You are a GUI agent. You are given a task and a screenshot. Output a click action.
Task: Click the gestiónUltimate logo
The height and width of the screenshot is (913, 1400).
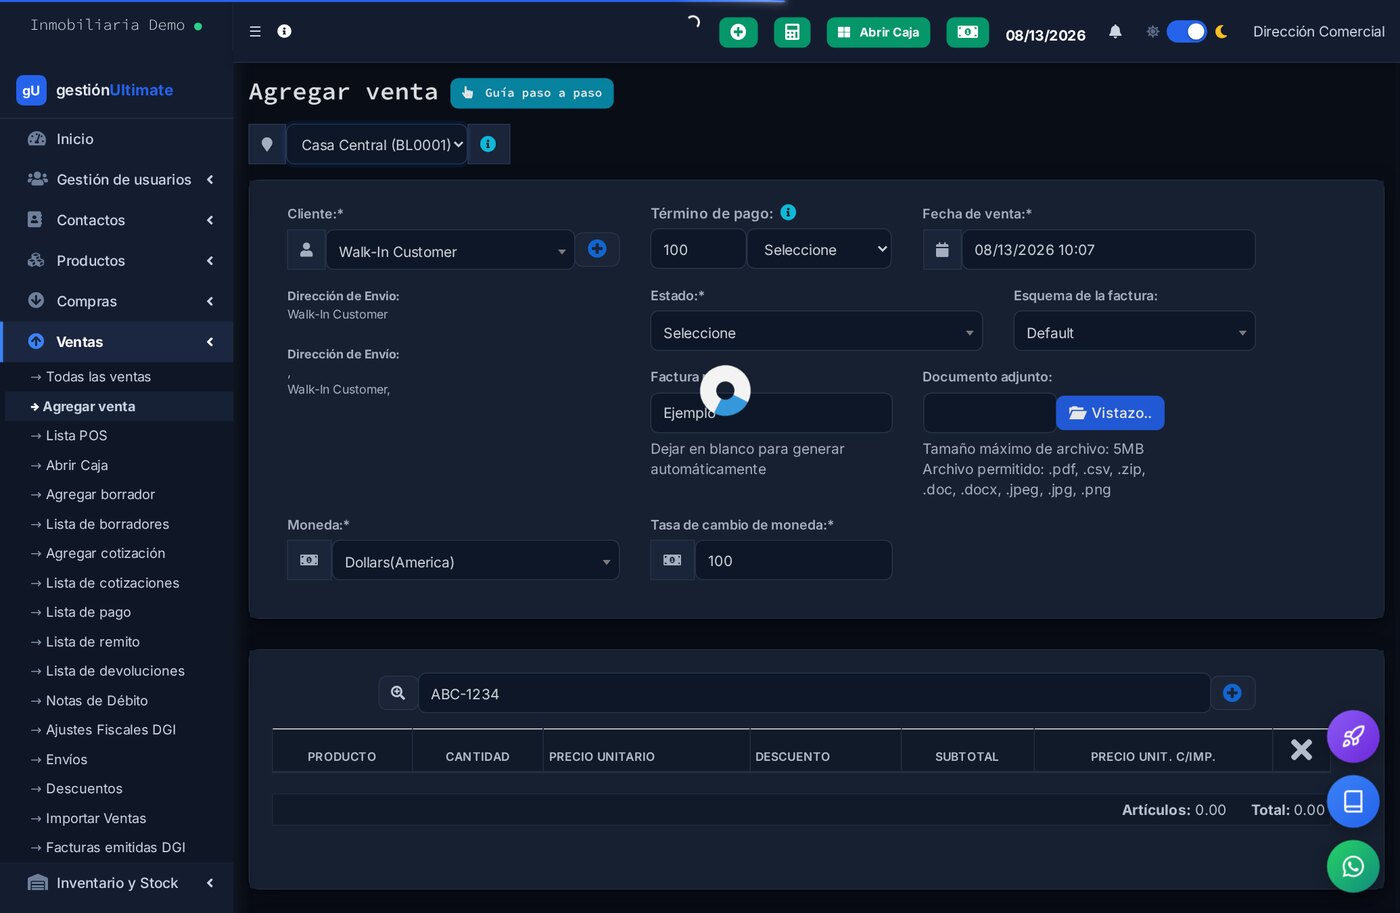coord(95,90)
